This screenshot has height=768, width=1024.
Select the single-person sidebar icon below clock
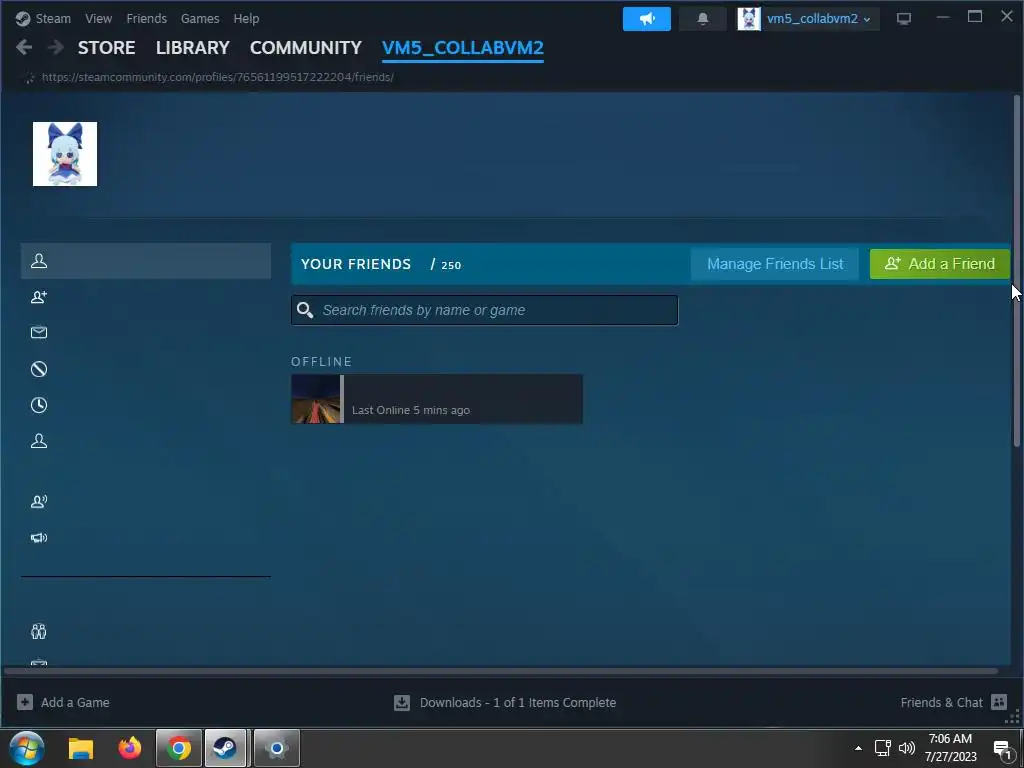point(39,441)
